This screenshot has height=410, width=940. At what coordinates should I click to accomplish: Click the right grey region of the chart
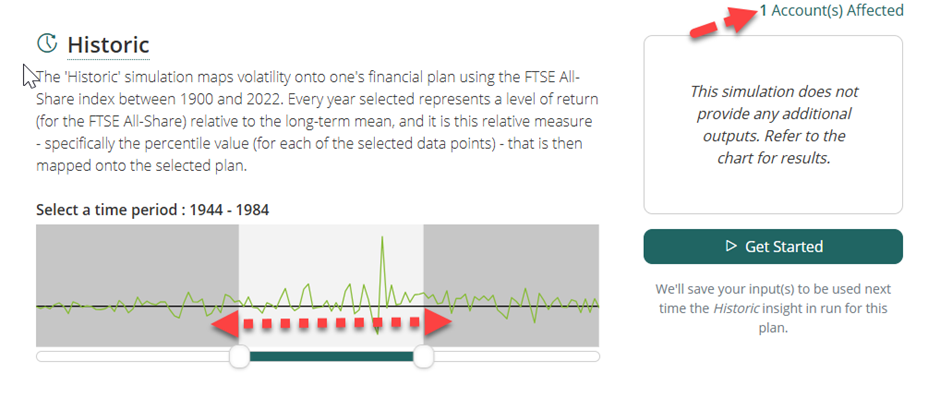click(x=511, y=260)
